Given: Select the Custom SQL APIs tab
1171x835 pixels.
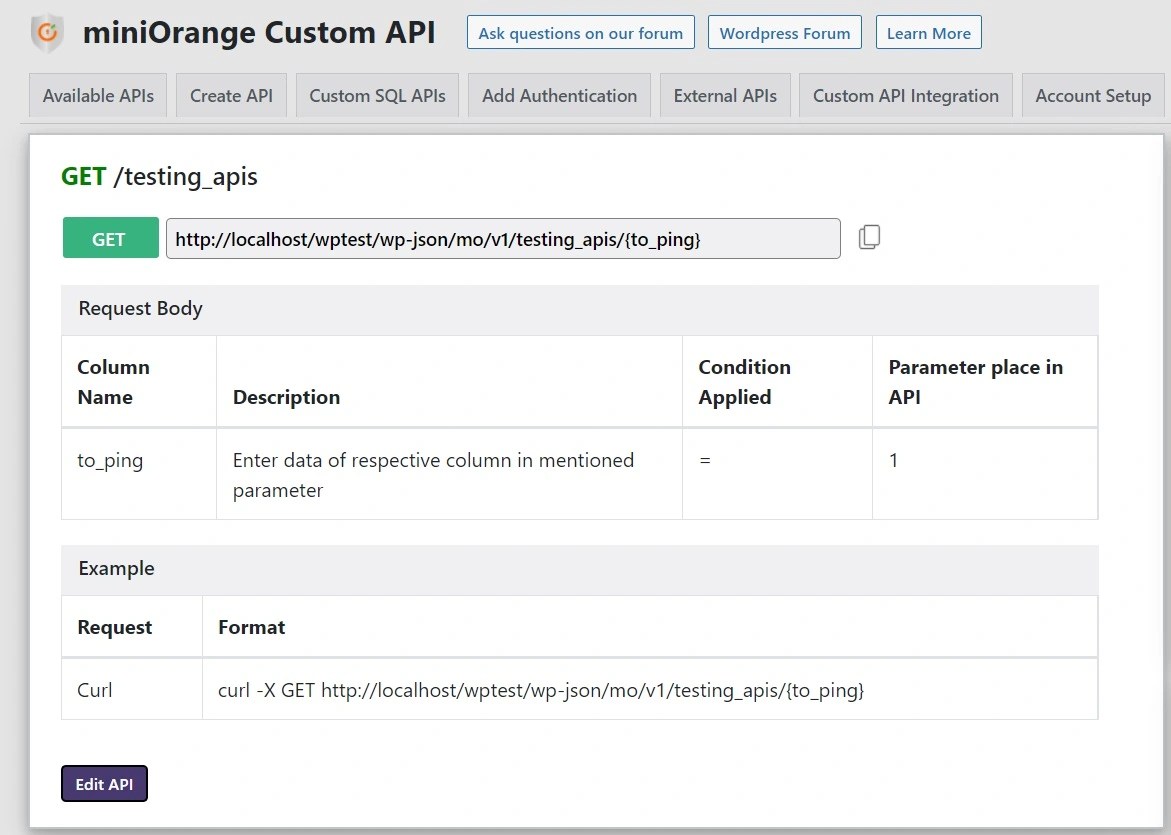Looking at the screenshot, I should [377, 95].
